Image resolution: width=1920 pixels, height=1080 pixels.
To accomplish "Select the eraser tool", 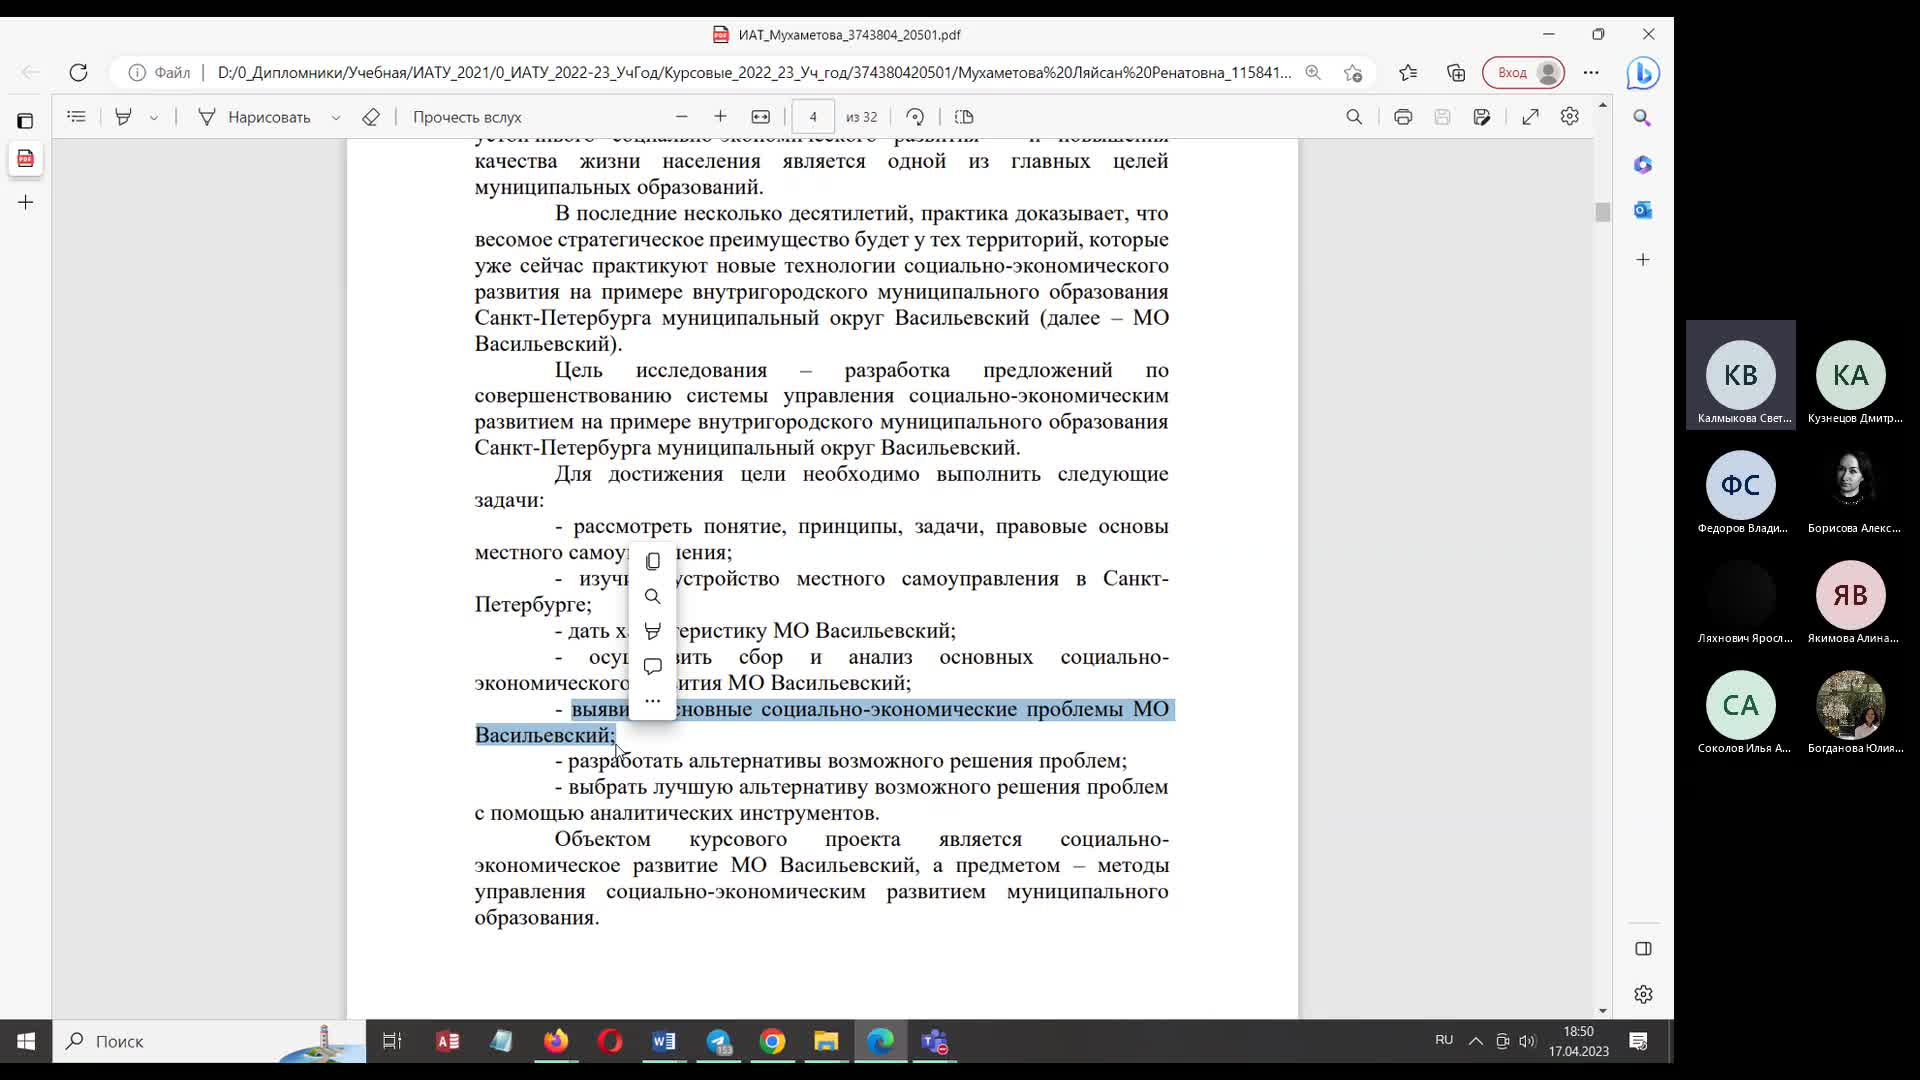I will click(x=371, y=117).
